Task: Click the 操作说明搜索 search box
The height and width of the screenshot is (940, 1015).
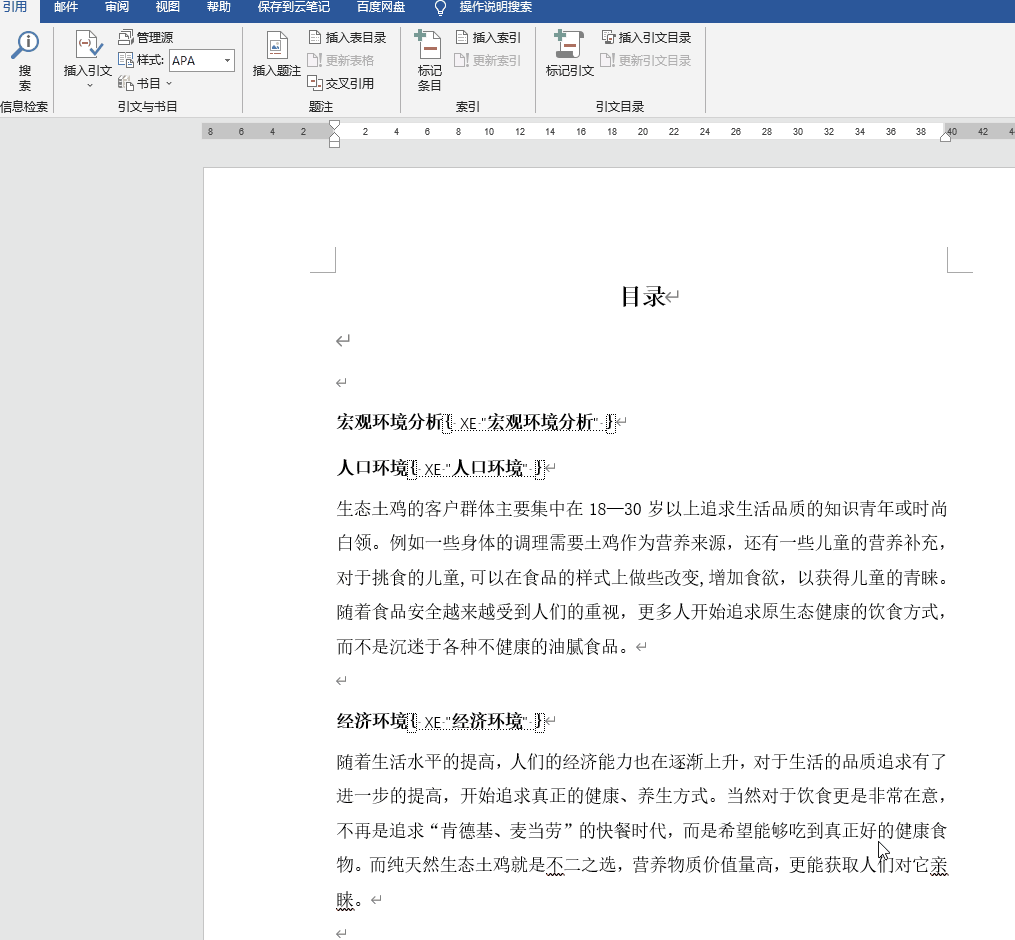Action: (x=495, y=7)
